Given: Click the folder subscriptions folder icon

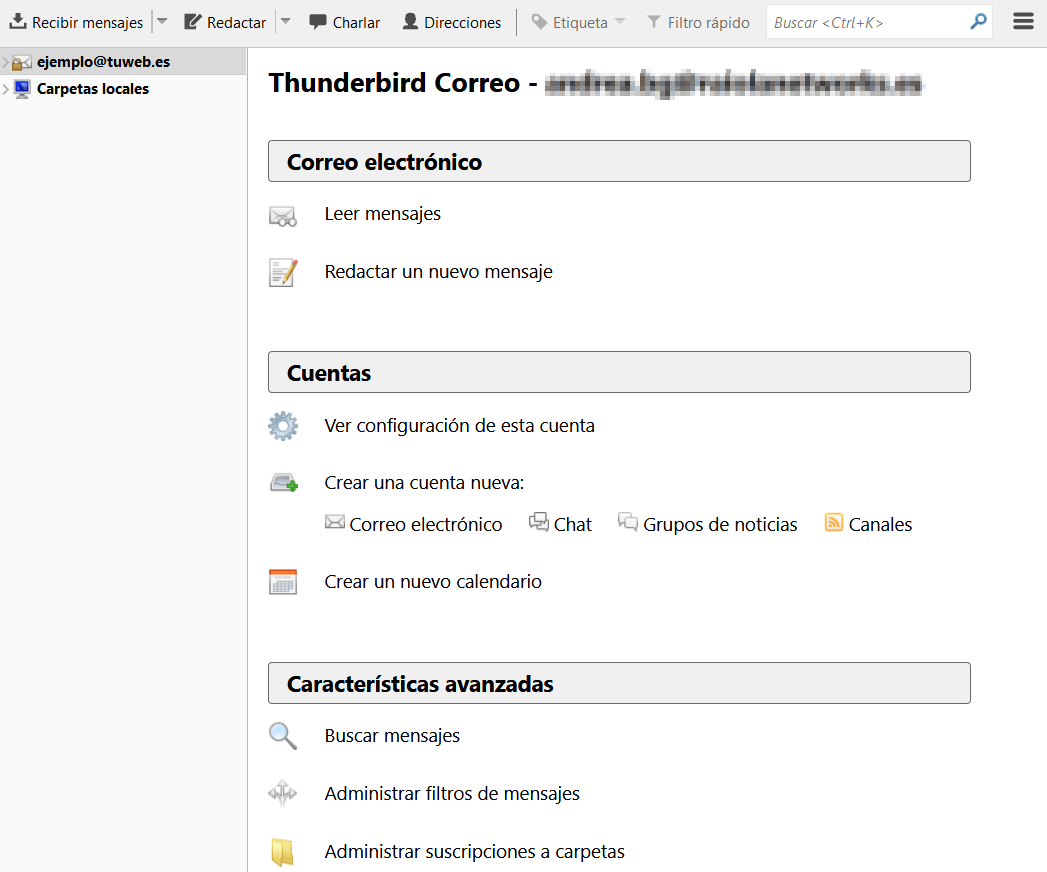Looking at the screenshot, I should (282, 852).
